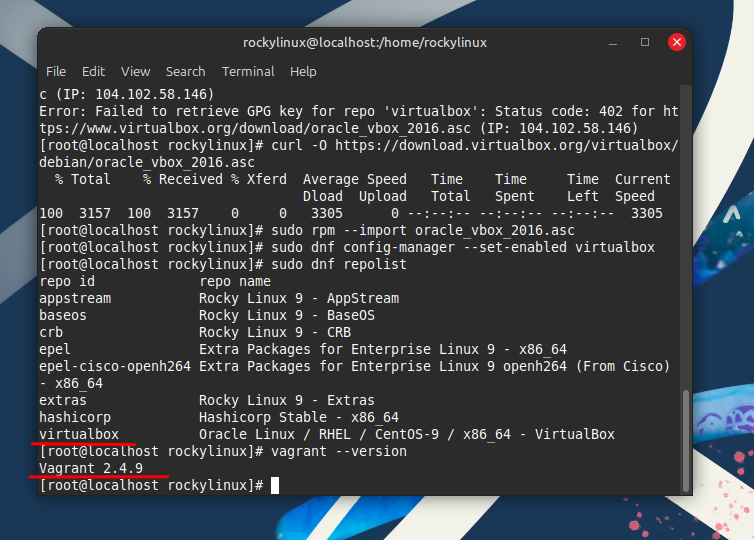The height and width of the screenshot is (540, 754).
Task: Close the terminal window with red X
Action: tap(677, 42)
